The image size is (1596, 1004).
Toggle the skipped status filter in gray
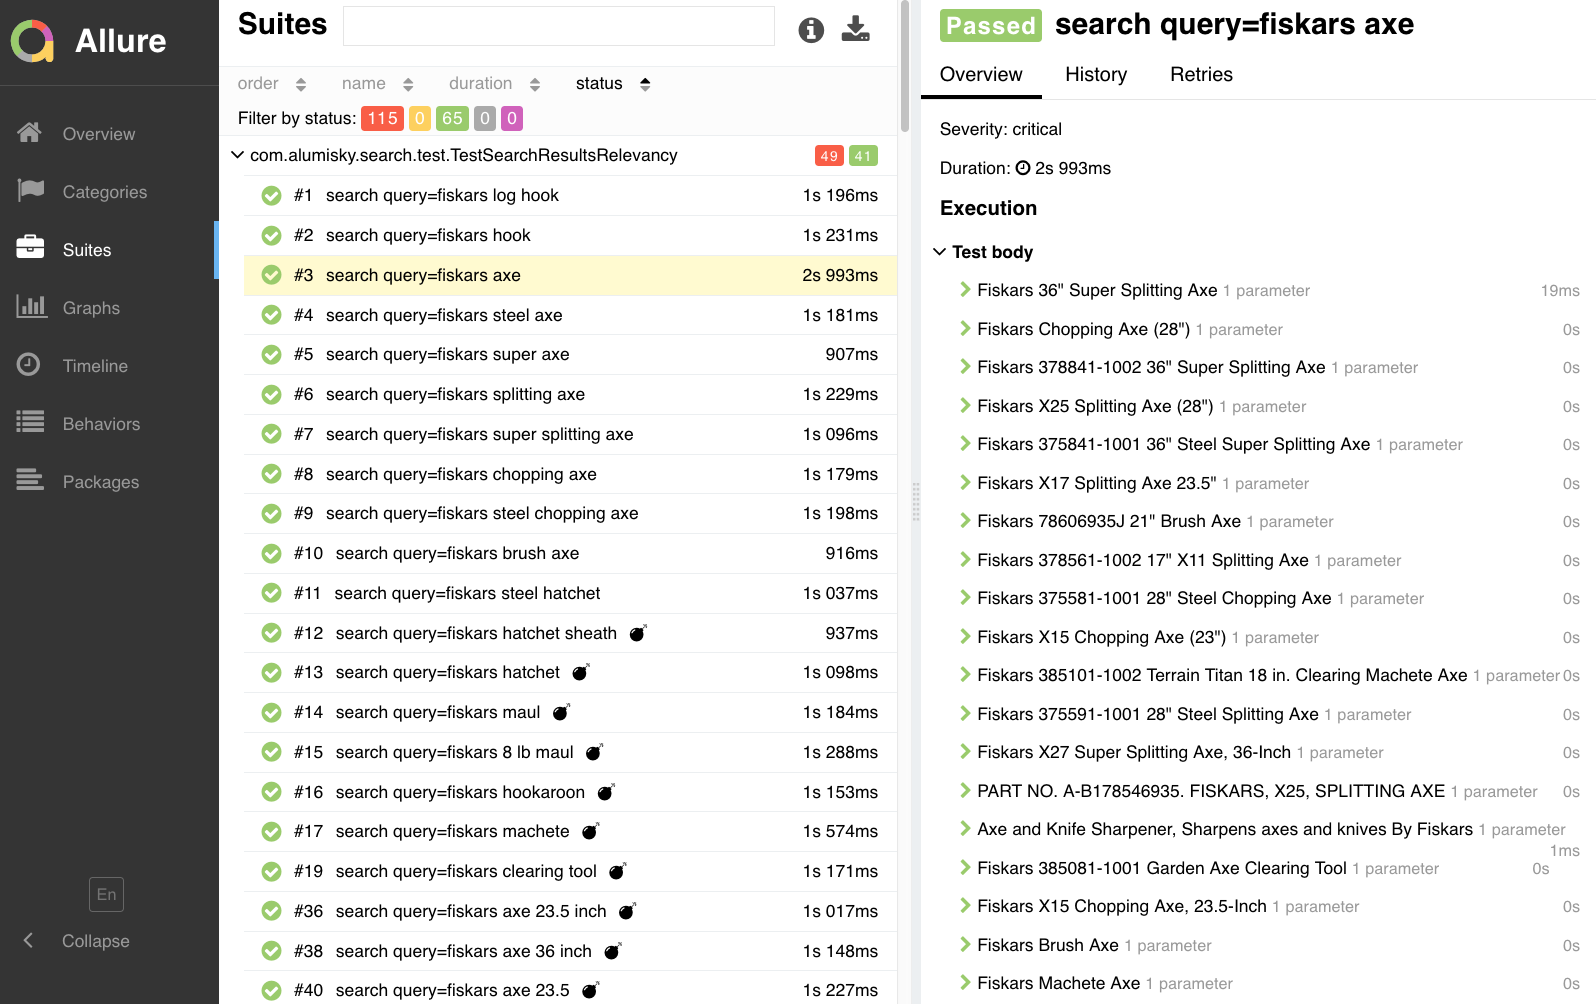tap(485, 119)
